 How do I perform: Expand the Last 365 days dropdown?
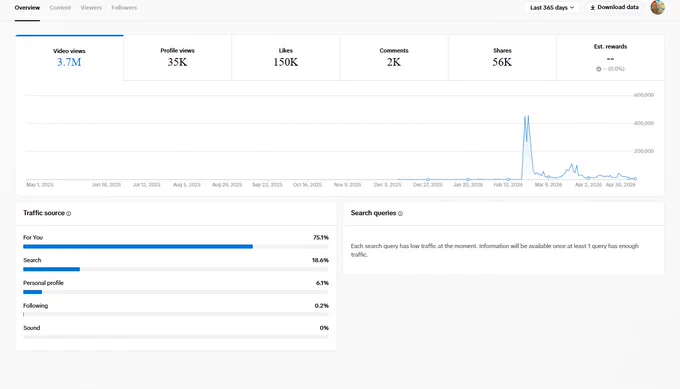tap(552, 7)
